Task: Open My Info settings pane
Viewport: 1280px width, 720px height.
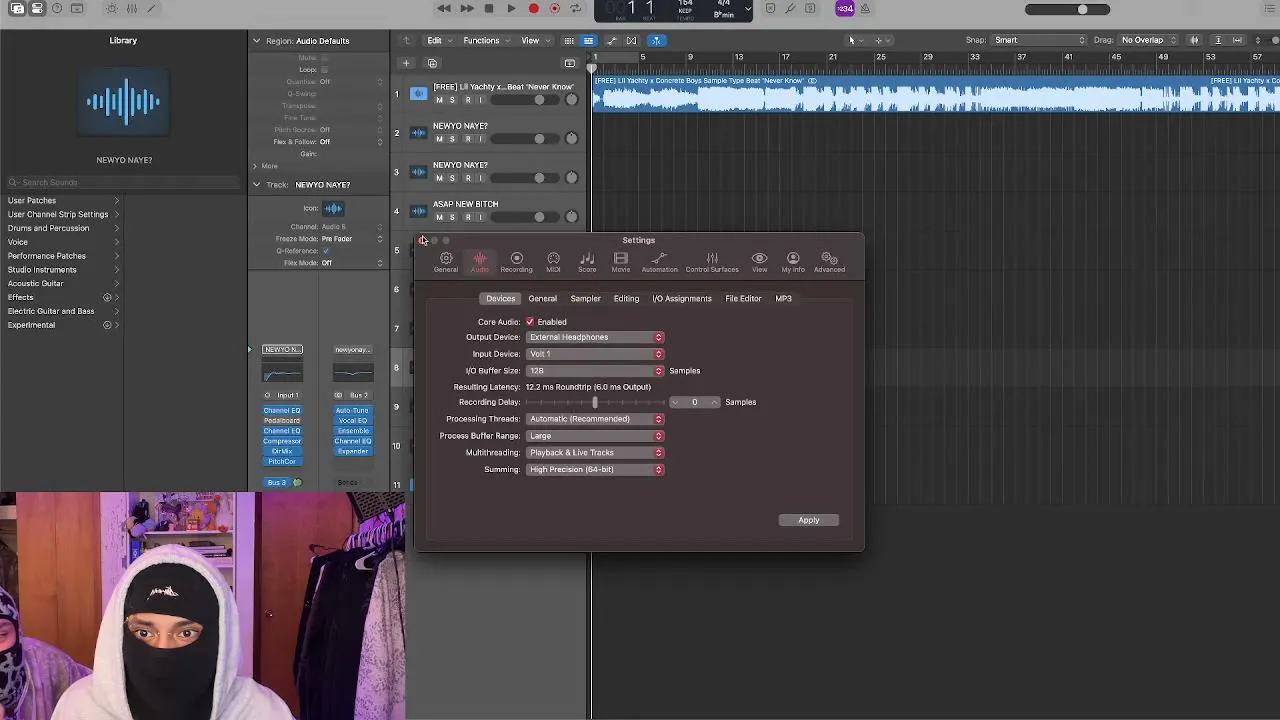Action: (x=793, y=262)
